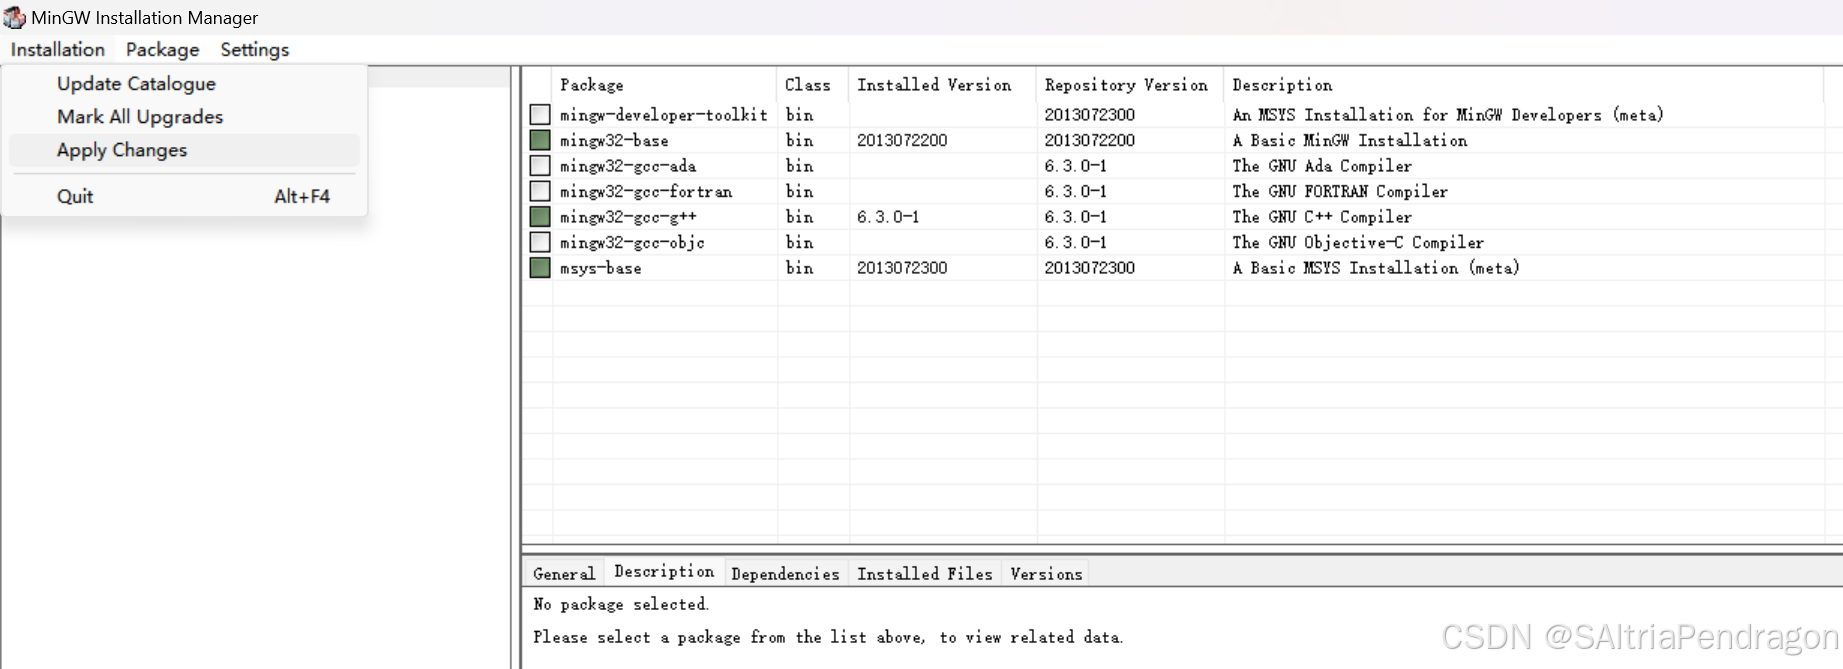
Task: Click 'A Basic MinGW Installation' description
Action: click(x=1350, y=140)
